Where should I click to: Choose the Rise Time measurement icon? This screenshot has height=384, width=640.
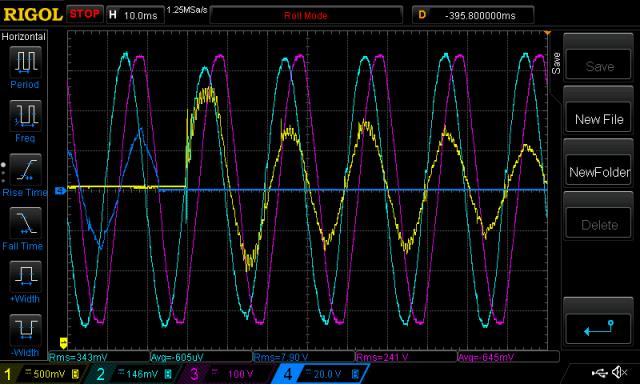[x=25, y=169]
